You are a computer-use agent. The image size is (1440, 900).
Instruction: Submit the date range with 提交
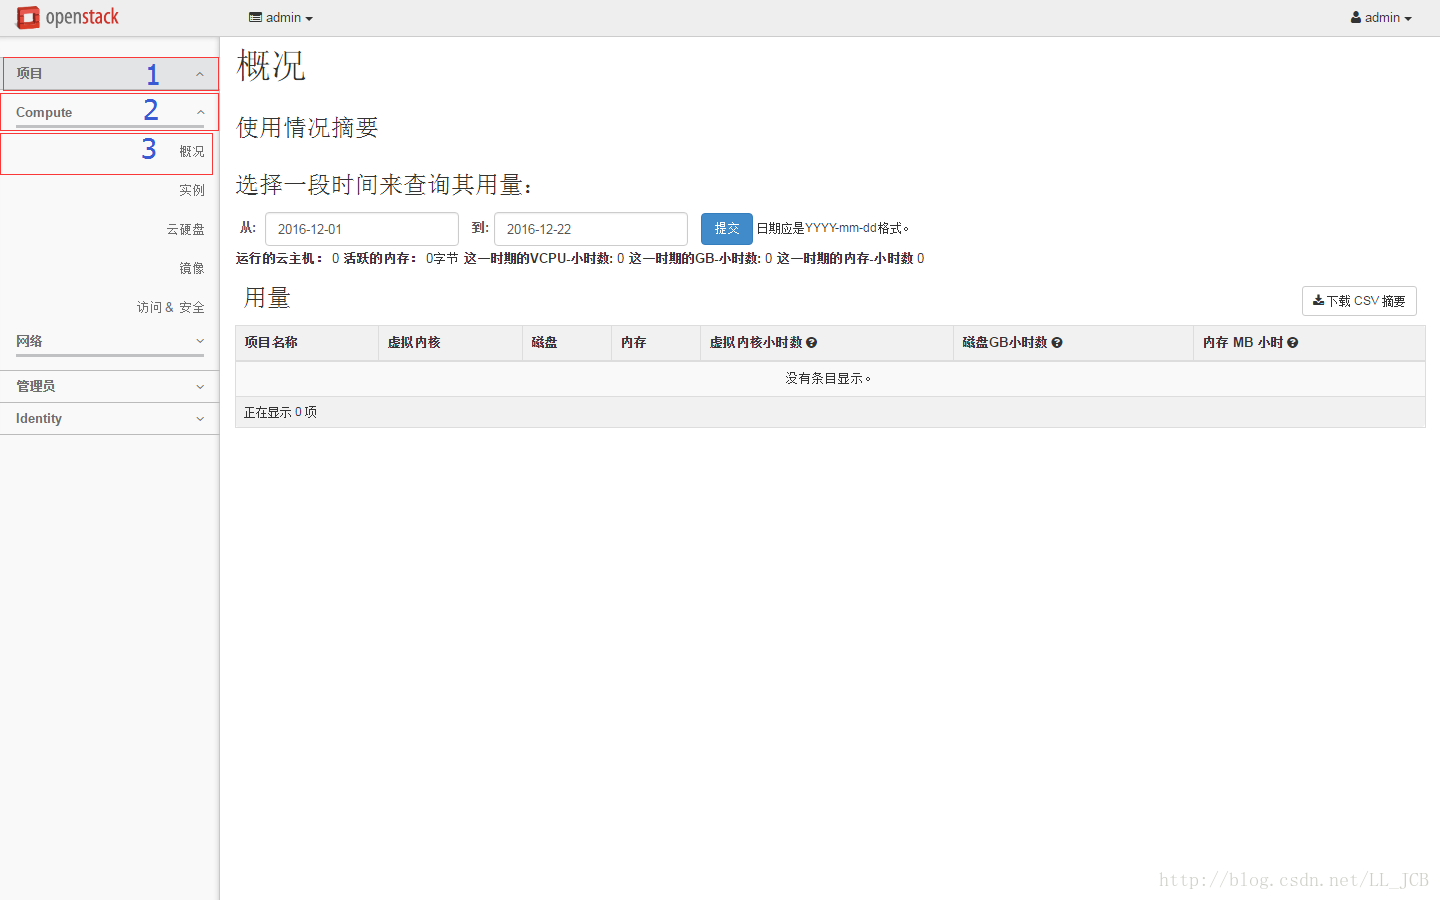(x=727, y=229)
